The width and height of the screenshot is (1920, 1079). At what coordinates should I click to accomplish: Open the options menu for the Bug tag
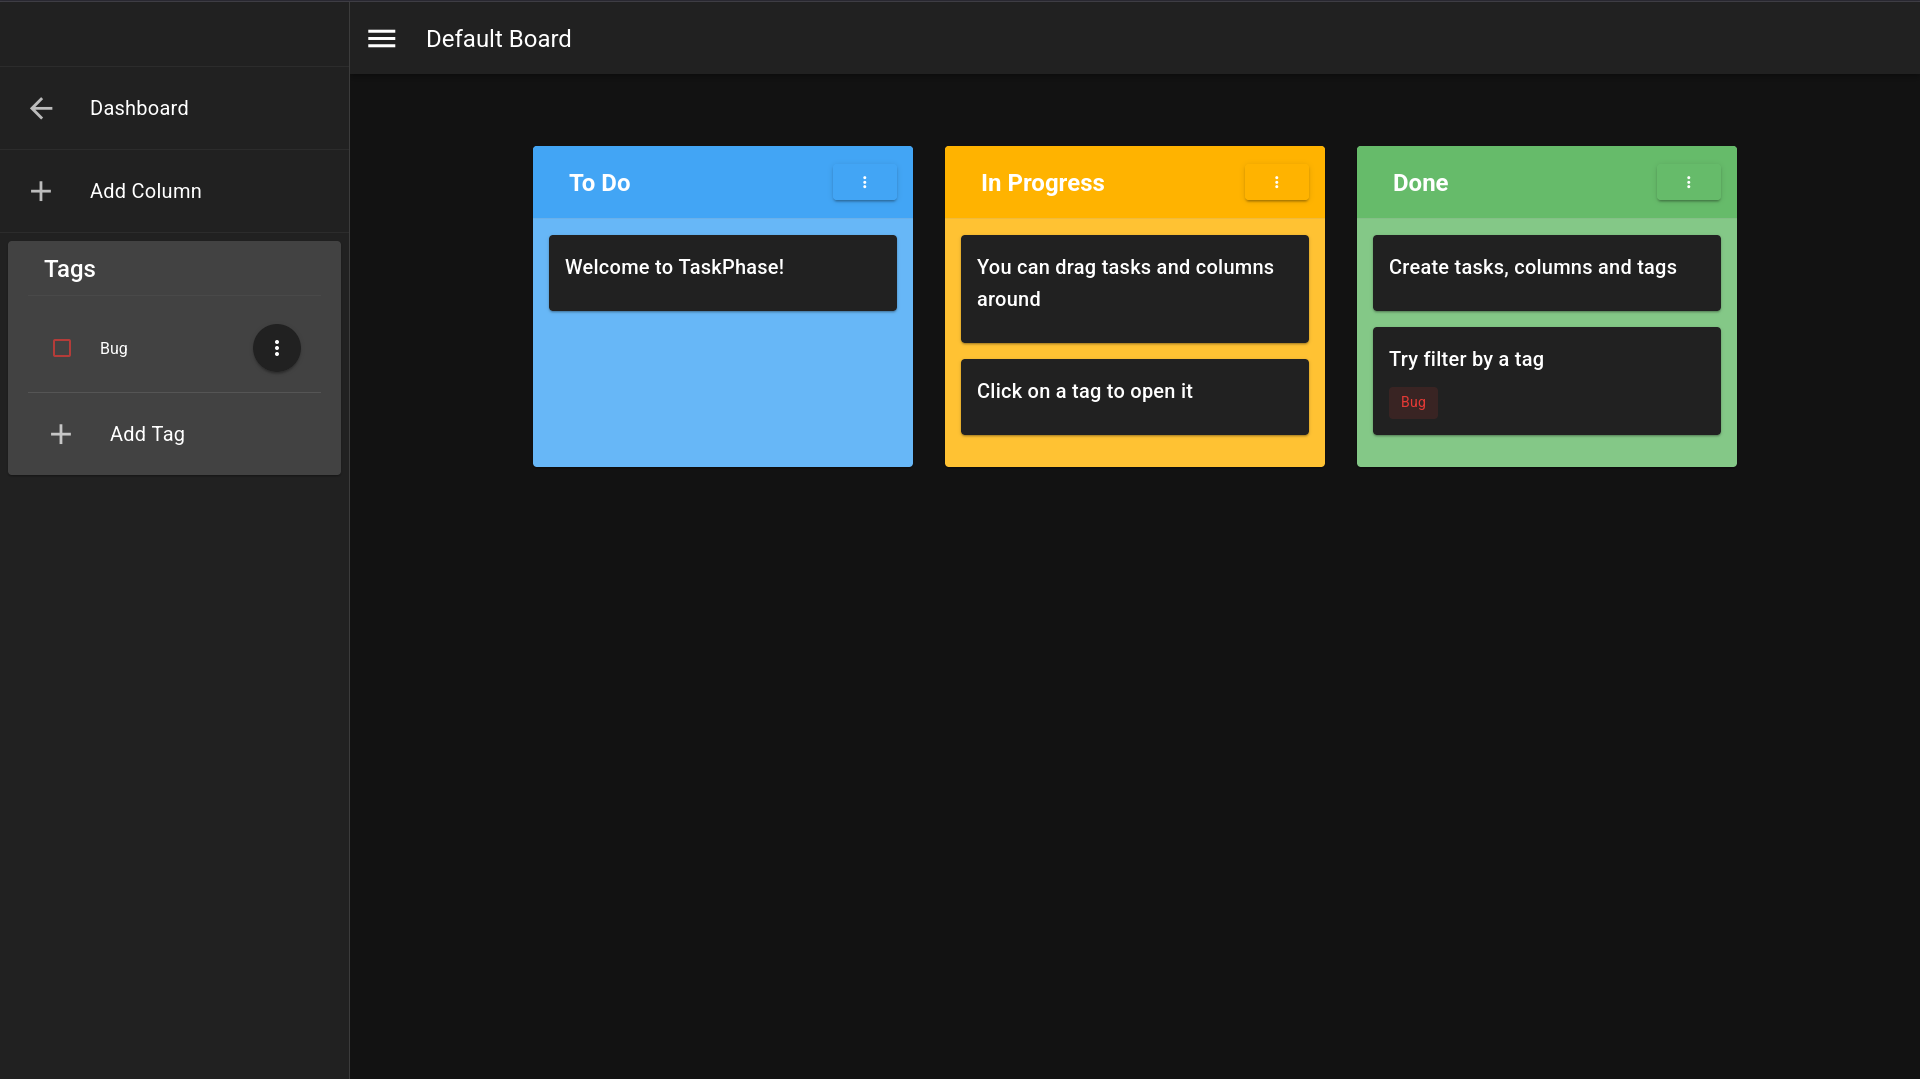[277, 348]
